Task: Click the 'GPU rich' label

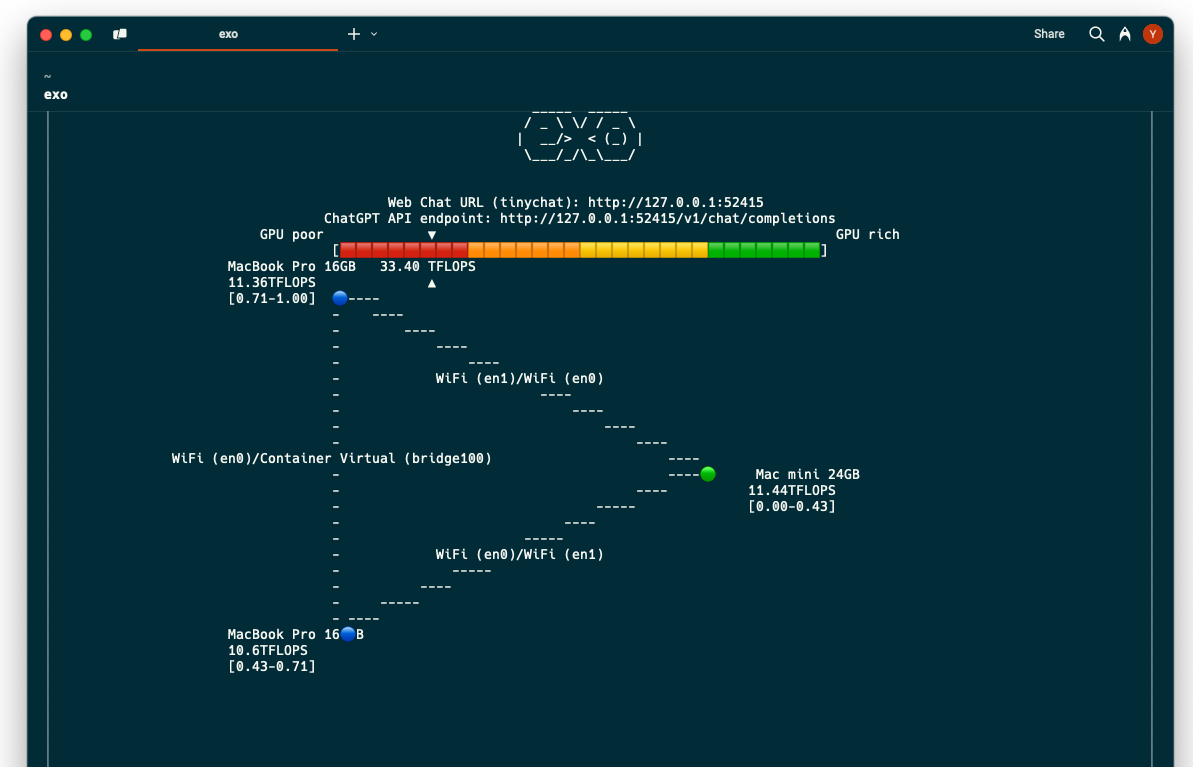Action: pyautogui.click(x=867, y=234)
